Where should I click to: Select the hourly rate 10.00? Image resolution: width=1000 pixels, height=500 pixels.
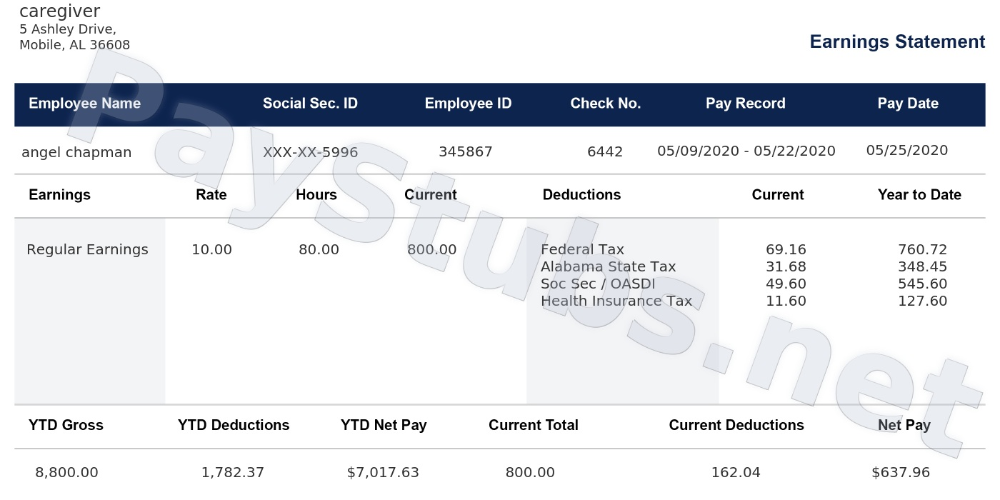(212, 249)
